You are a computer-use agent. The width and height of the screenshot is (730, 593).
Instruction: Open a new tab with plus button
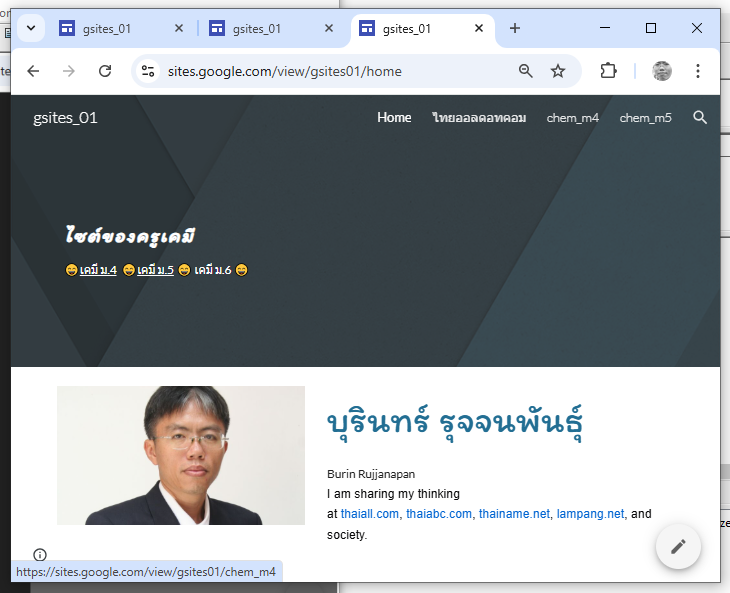(x=515, y=28)
